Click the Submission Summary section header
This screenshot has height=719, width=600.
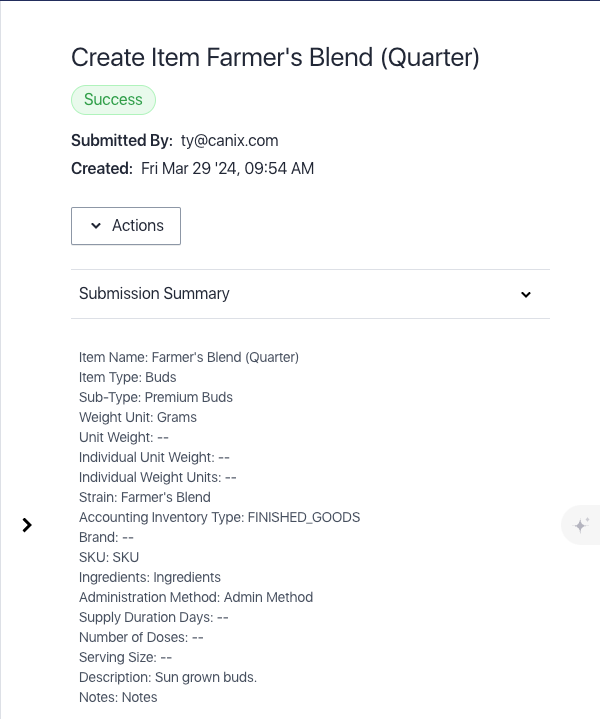[x=310, y=294]
